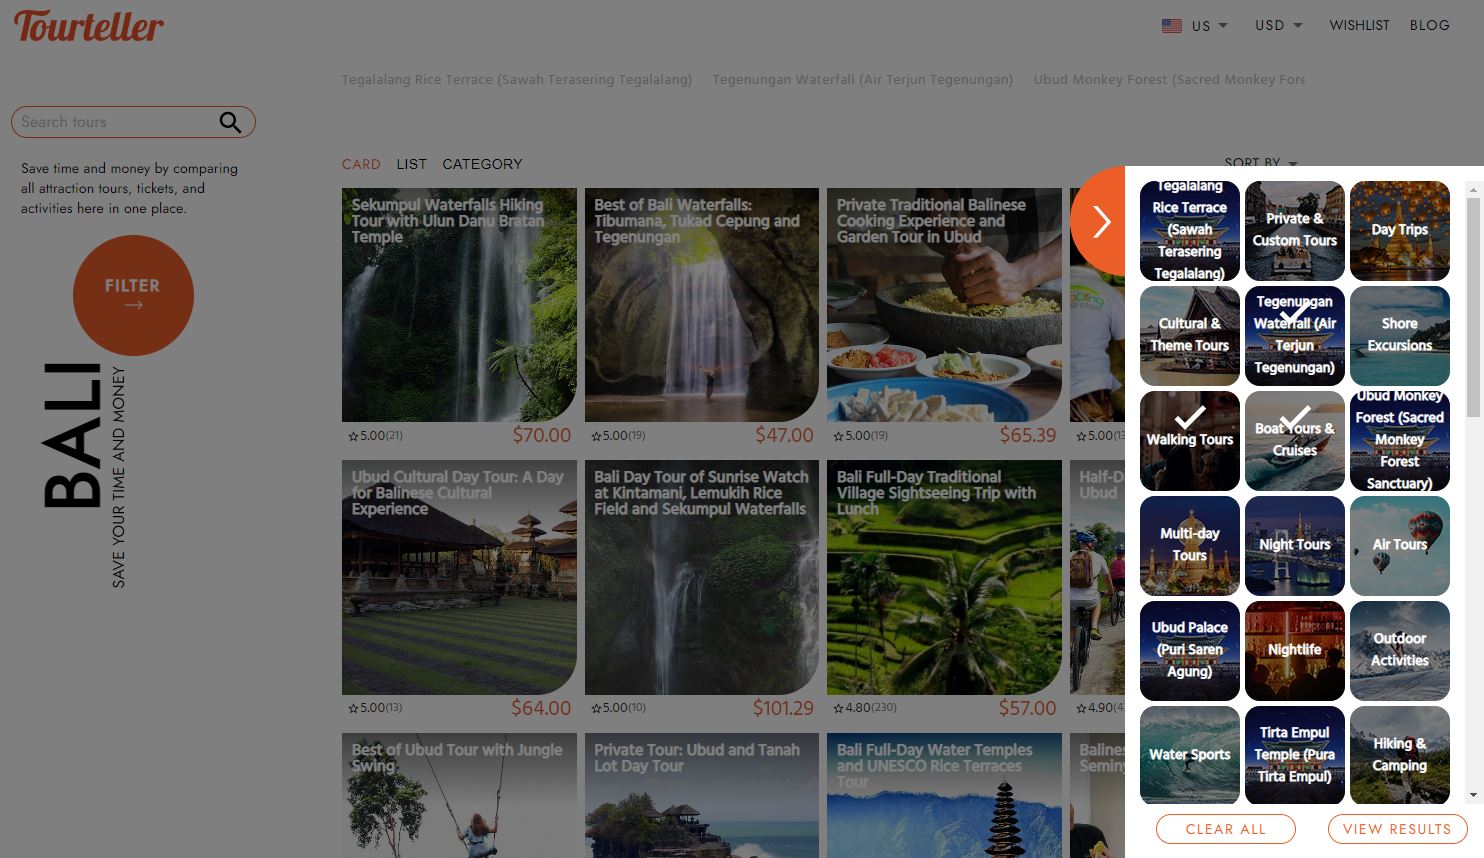1484x858 pixels.
Task: Toggle the Water Sports filter tile
Action: click(1190, 755)
